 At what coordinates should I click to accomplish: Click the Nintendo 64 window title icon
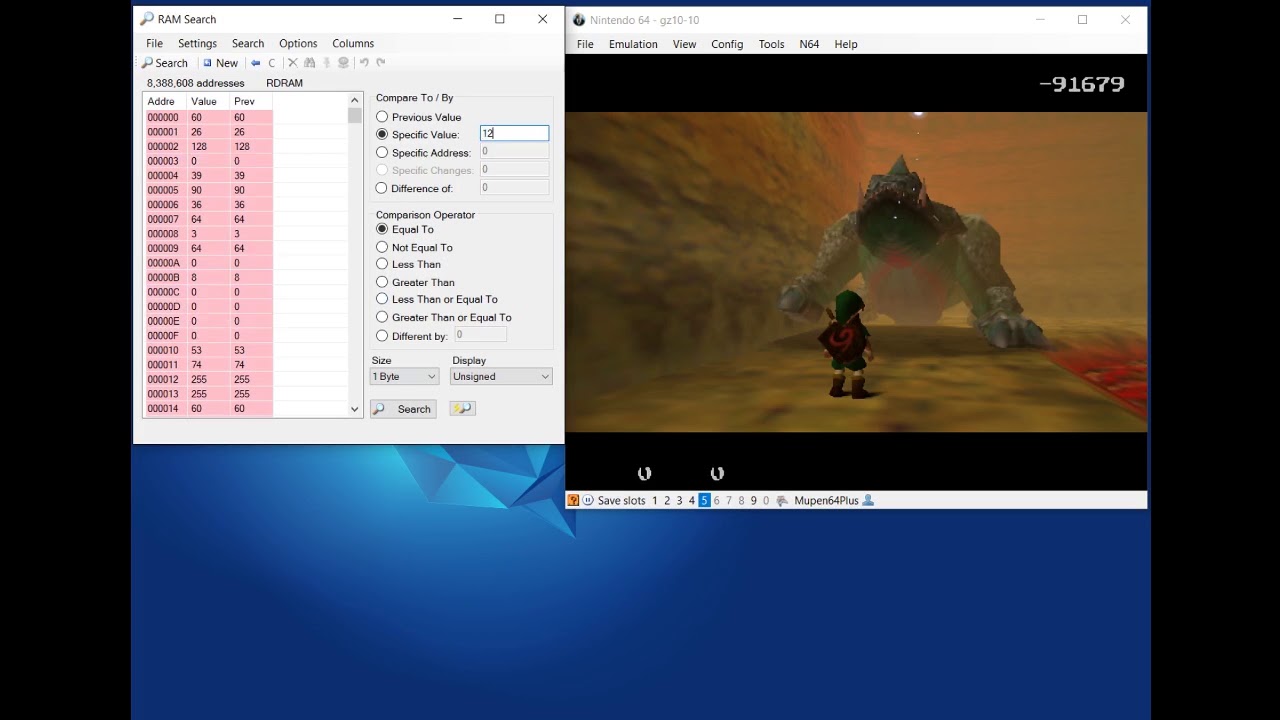coord(578,20)
